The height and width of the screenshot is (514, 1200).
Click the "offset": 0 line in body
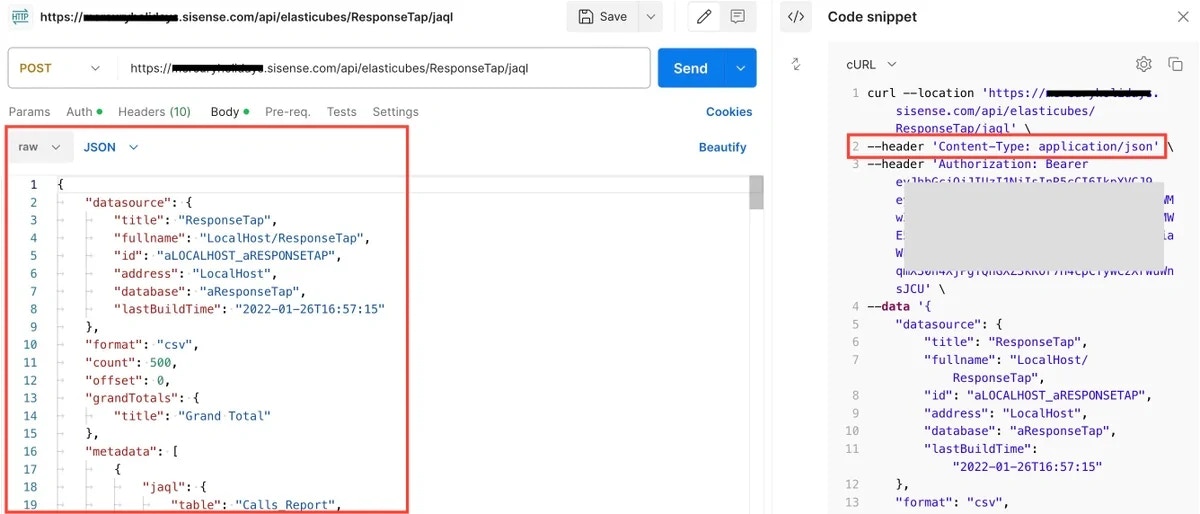(128, 380)
